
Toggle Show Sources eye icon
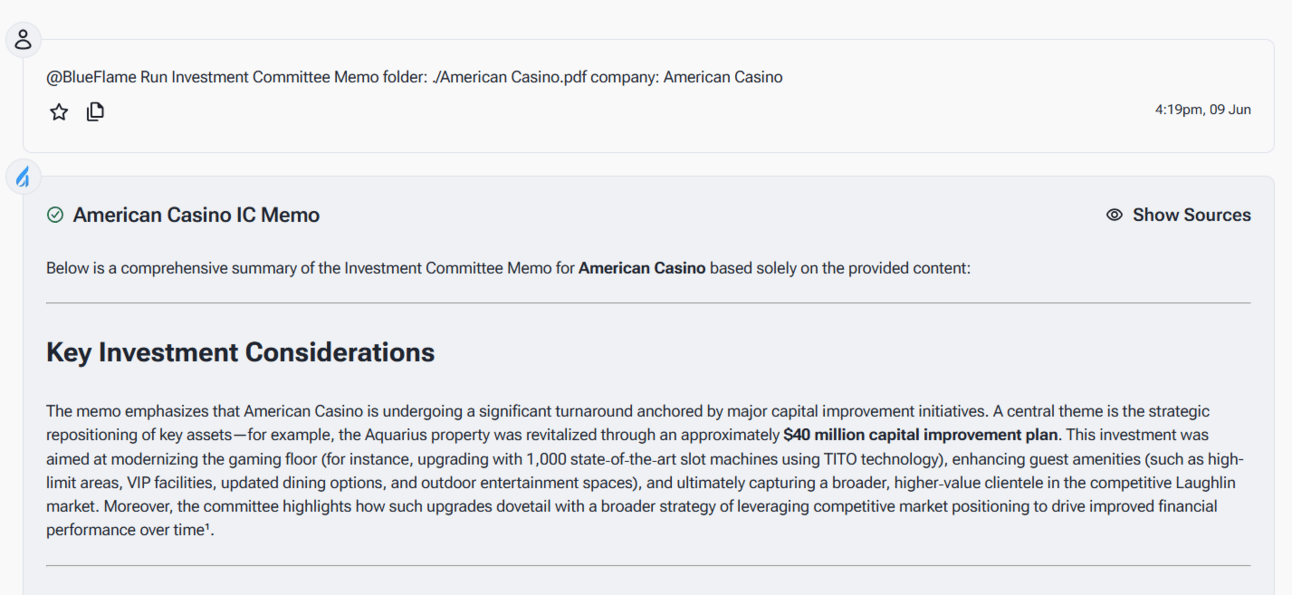pos(1114,215)
